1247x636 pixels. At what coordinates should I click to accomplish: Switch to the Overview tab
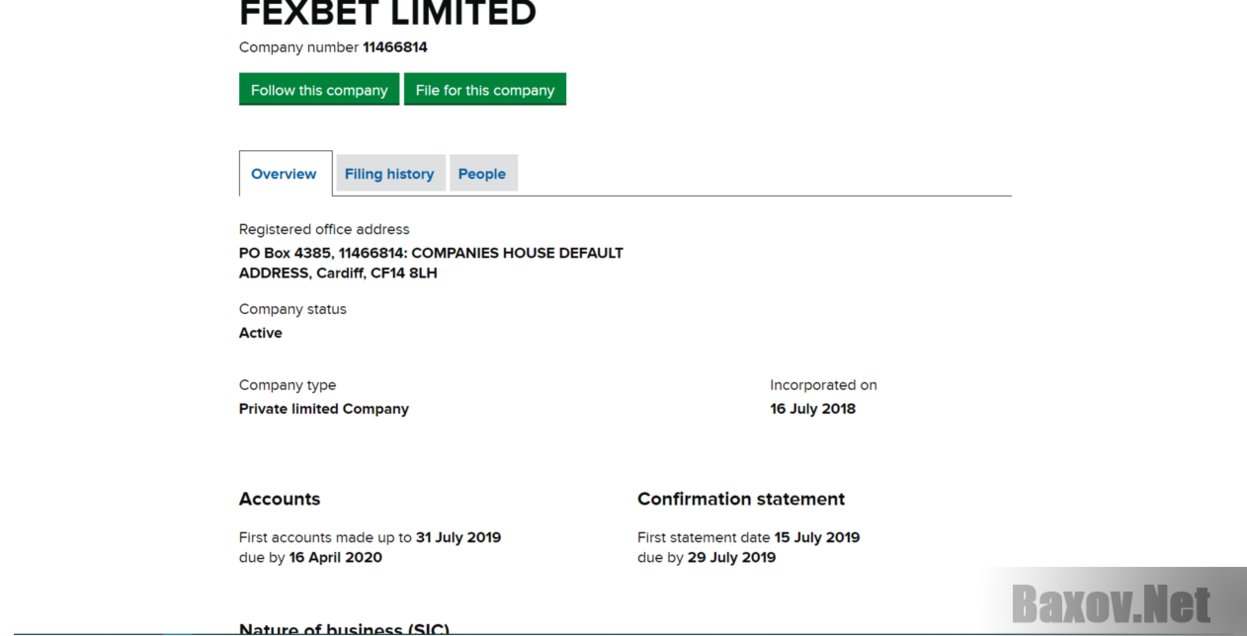click(x=285, y=174)
